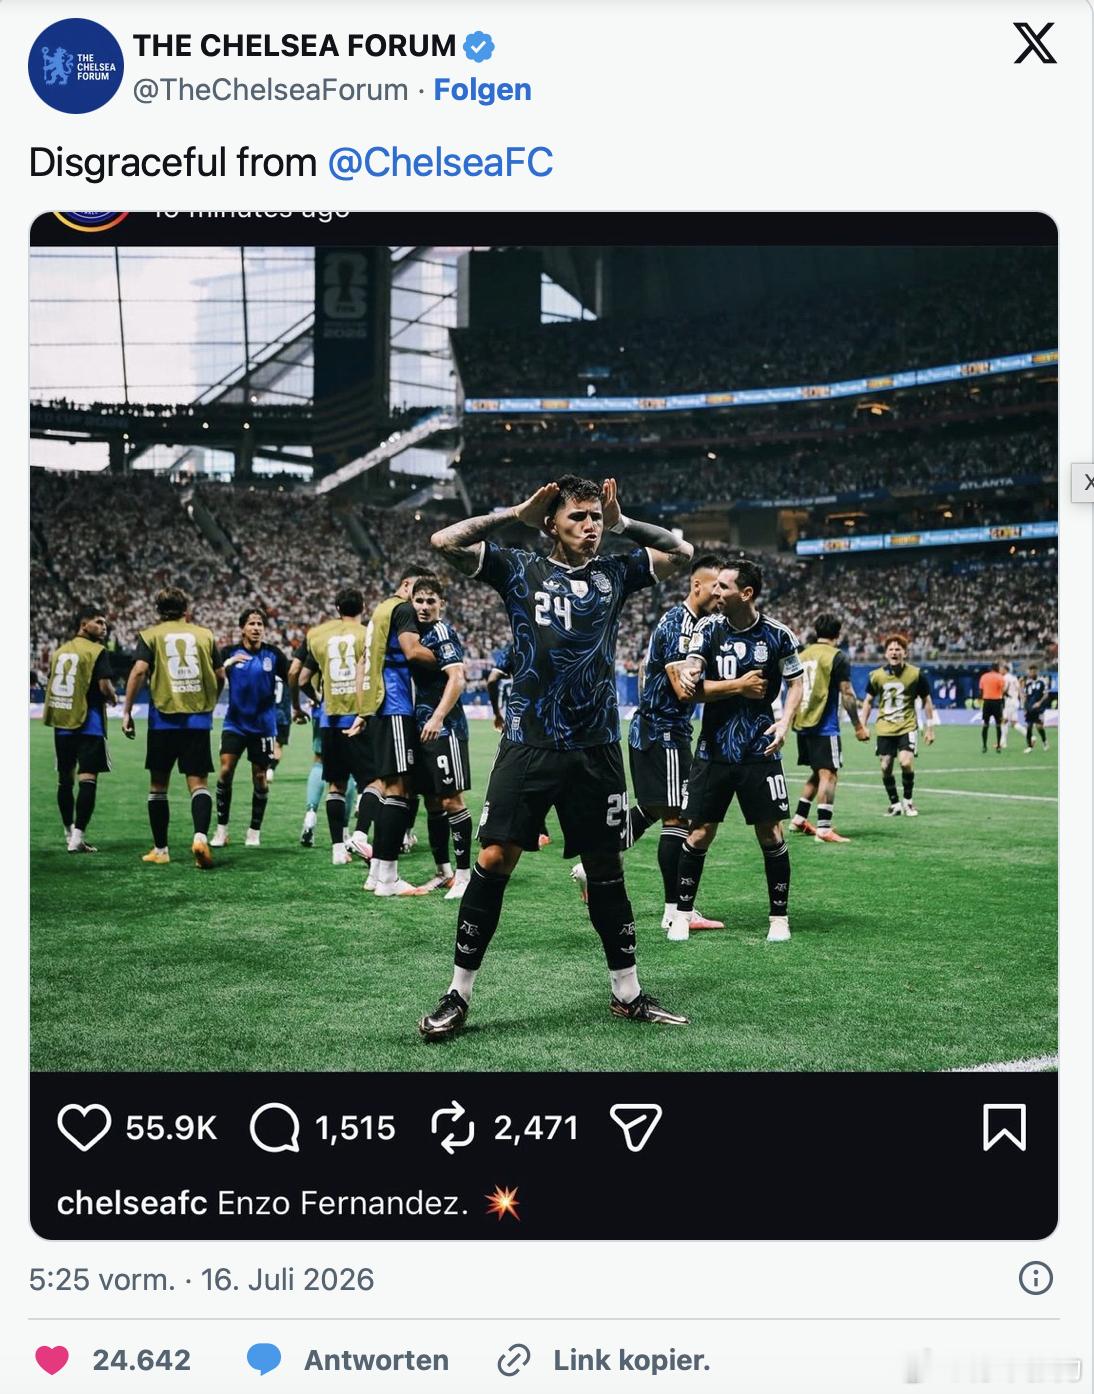Click the Antworten reply button

coord(376,1360)
